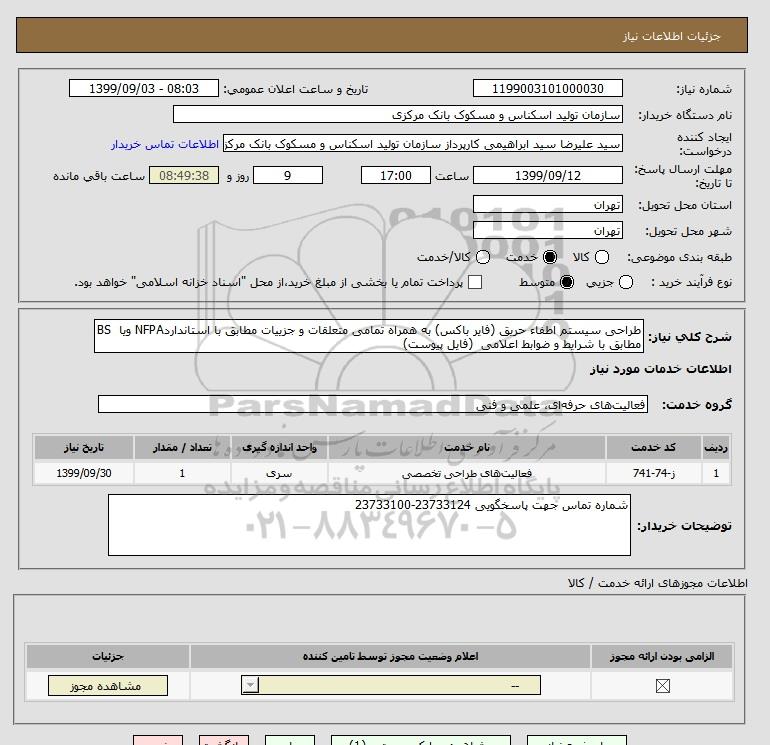770x745 pixels.
Task: Click the license status combo box field
Action: click(391, 685)
